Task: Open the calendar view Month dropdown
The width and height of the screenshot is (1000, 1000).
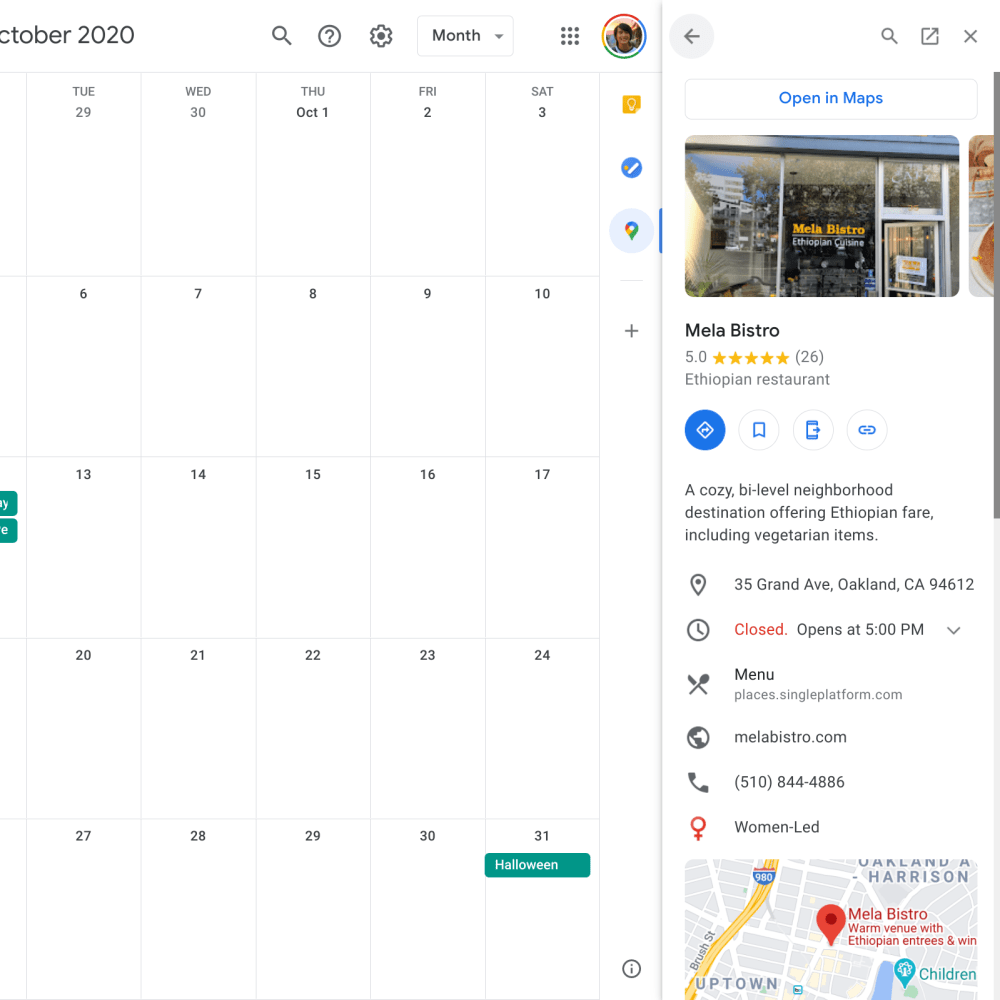Action: 465,36
